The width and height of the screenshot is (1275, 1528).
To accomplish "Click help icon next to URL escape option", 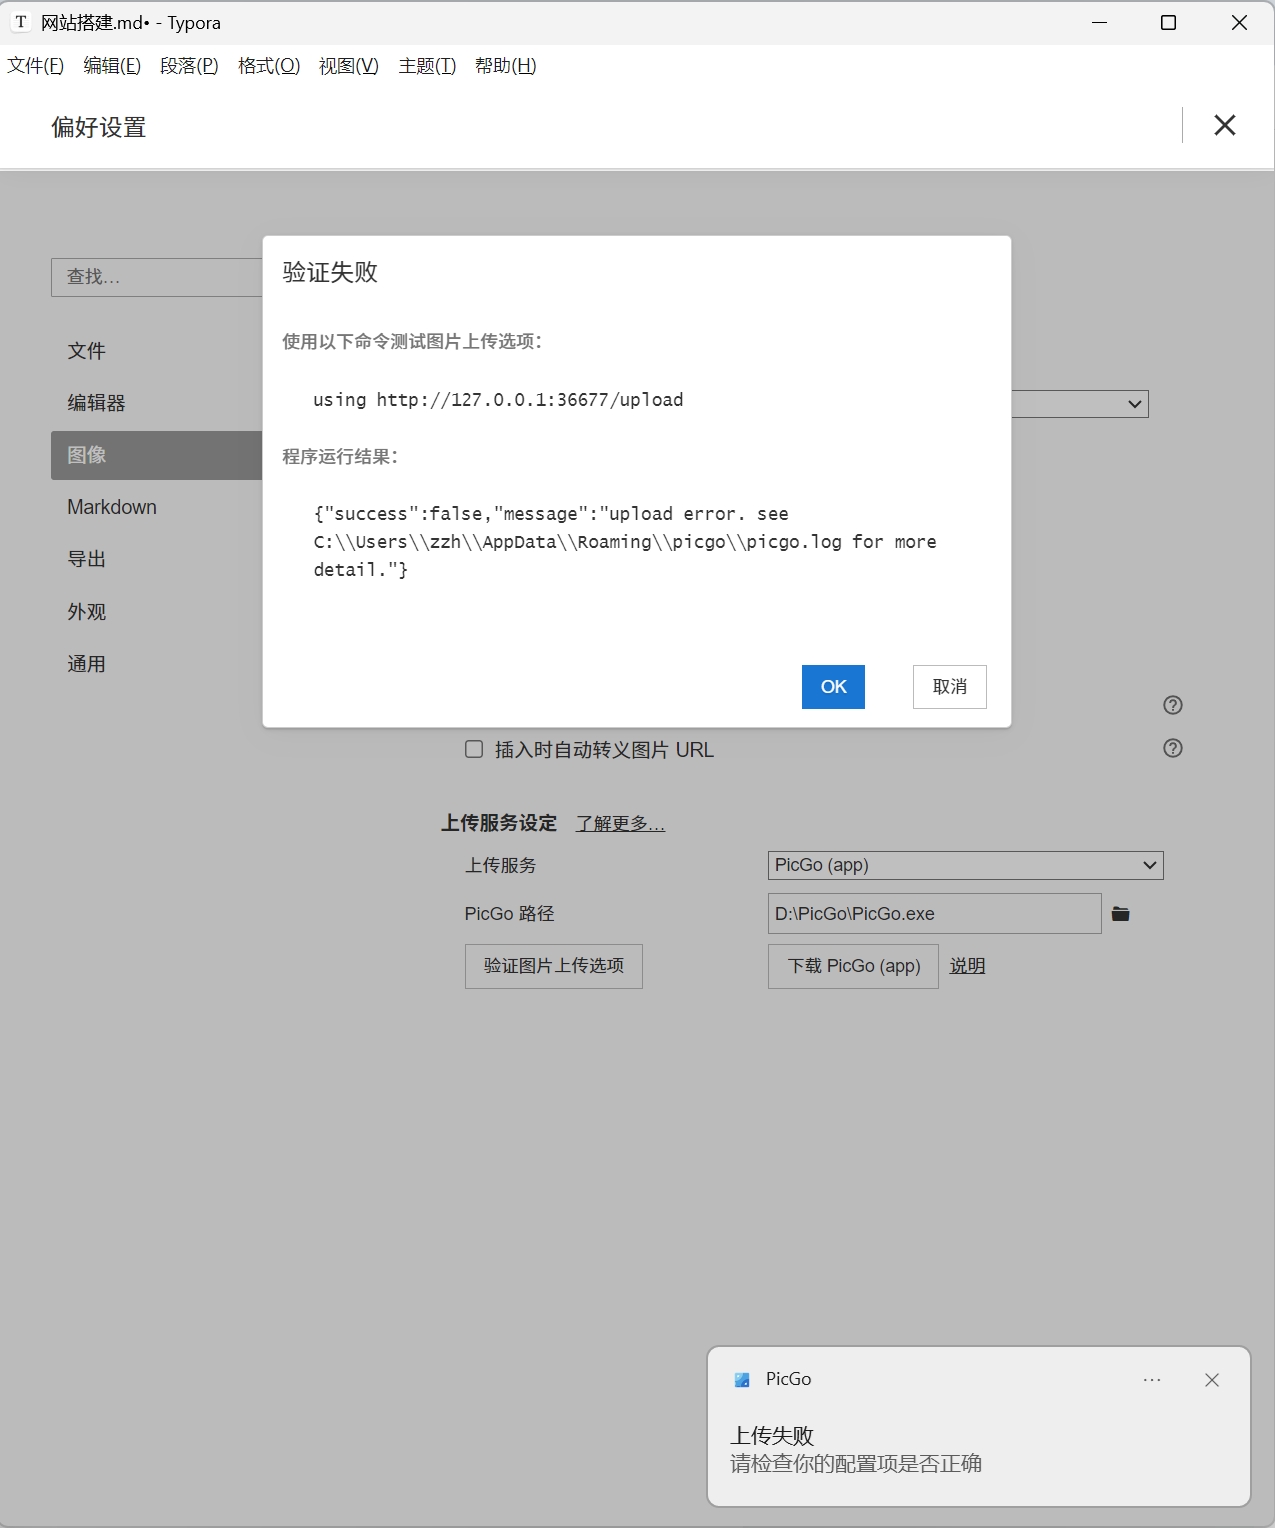I will click(1173, 748).
